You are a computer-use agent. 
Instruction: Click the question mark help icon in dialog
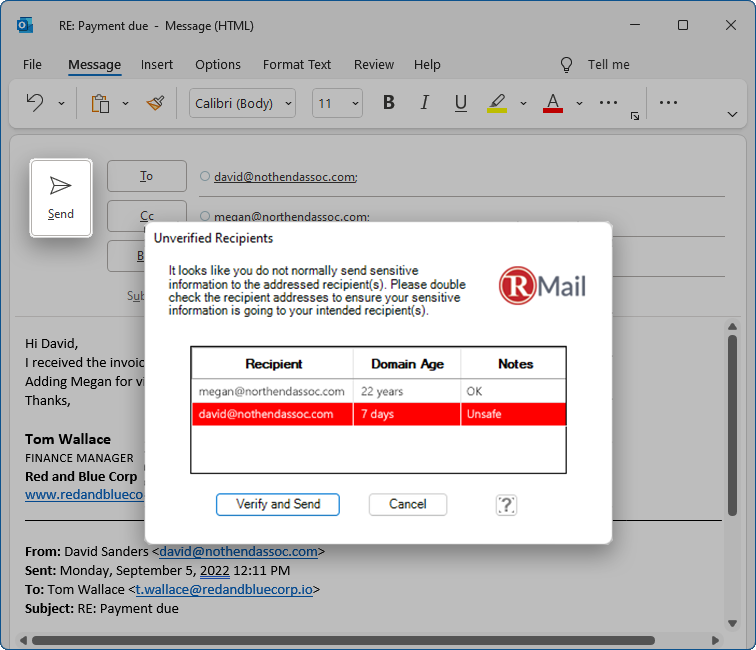(506, 505)
